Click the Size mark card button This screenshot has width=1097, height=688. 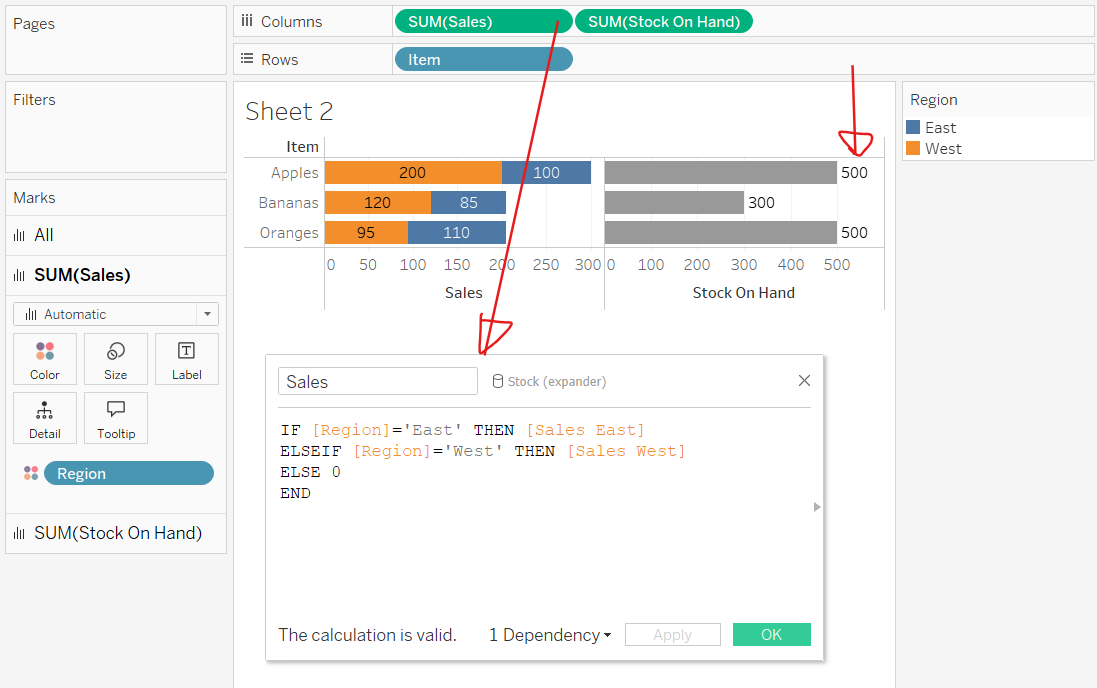point(115,359)
